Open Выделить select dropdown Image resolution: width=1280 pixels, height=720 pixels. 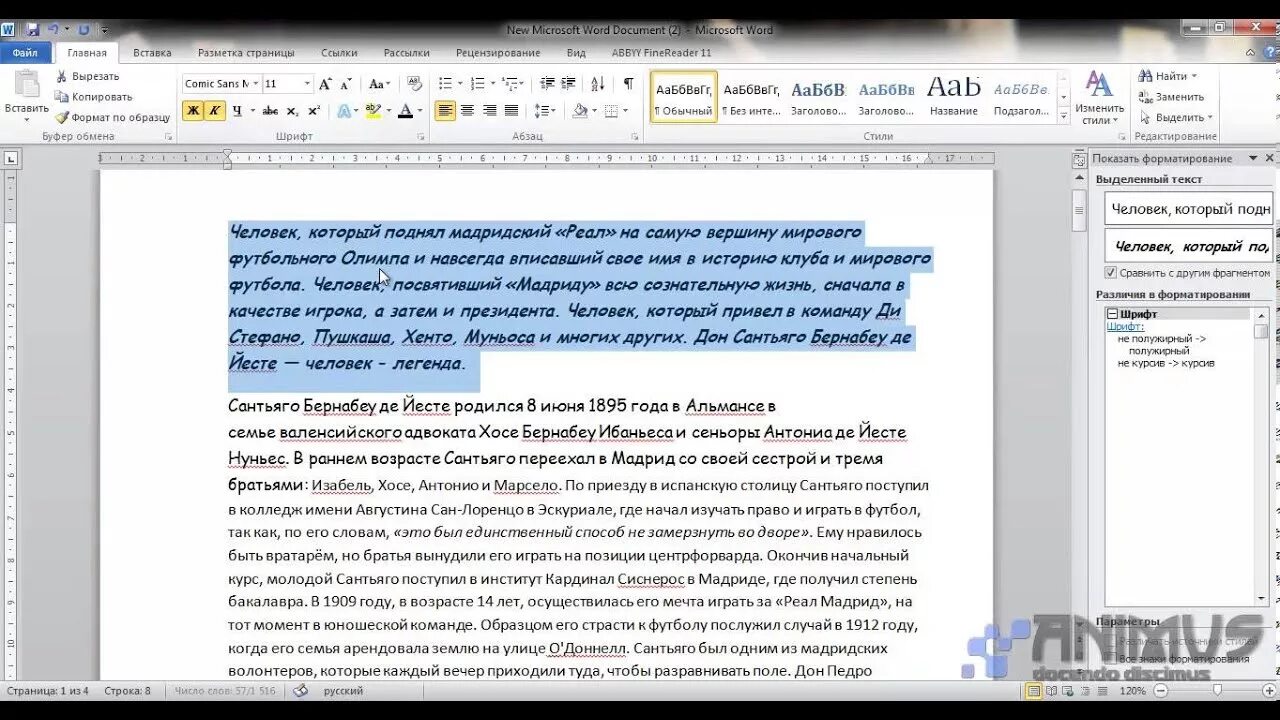point(1176,117)
